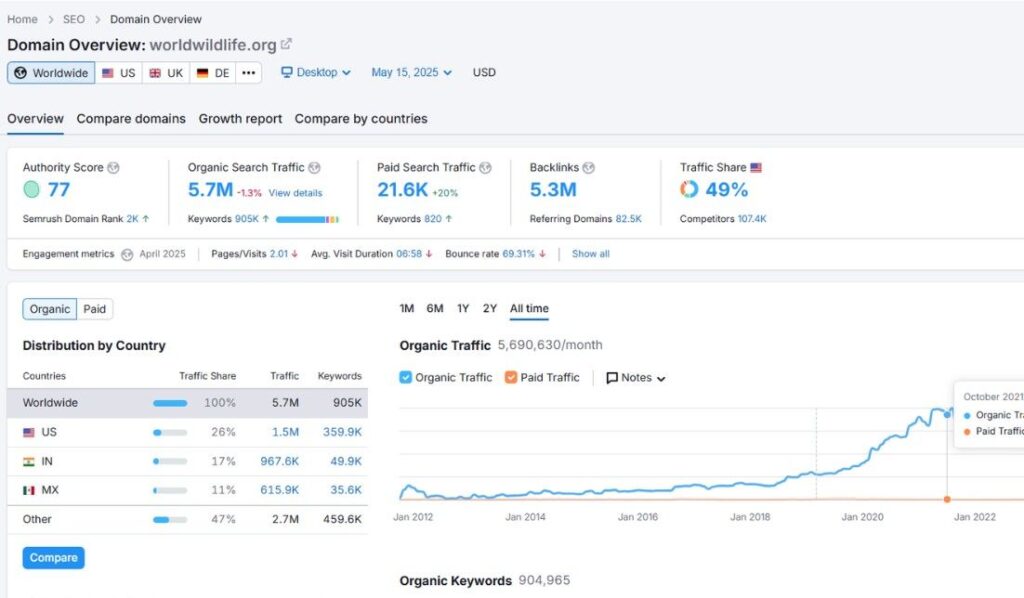The width and height of the screenshot is (1024, 598).
Task: Click the US flag in country table
Action: pyautogui.click(x=29, y=432)
